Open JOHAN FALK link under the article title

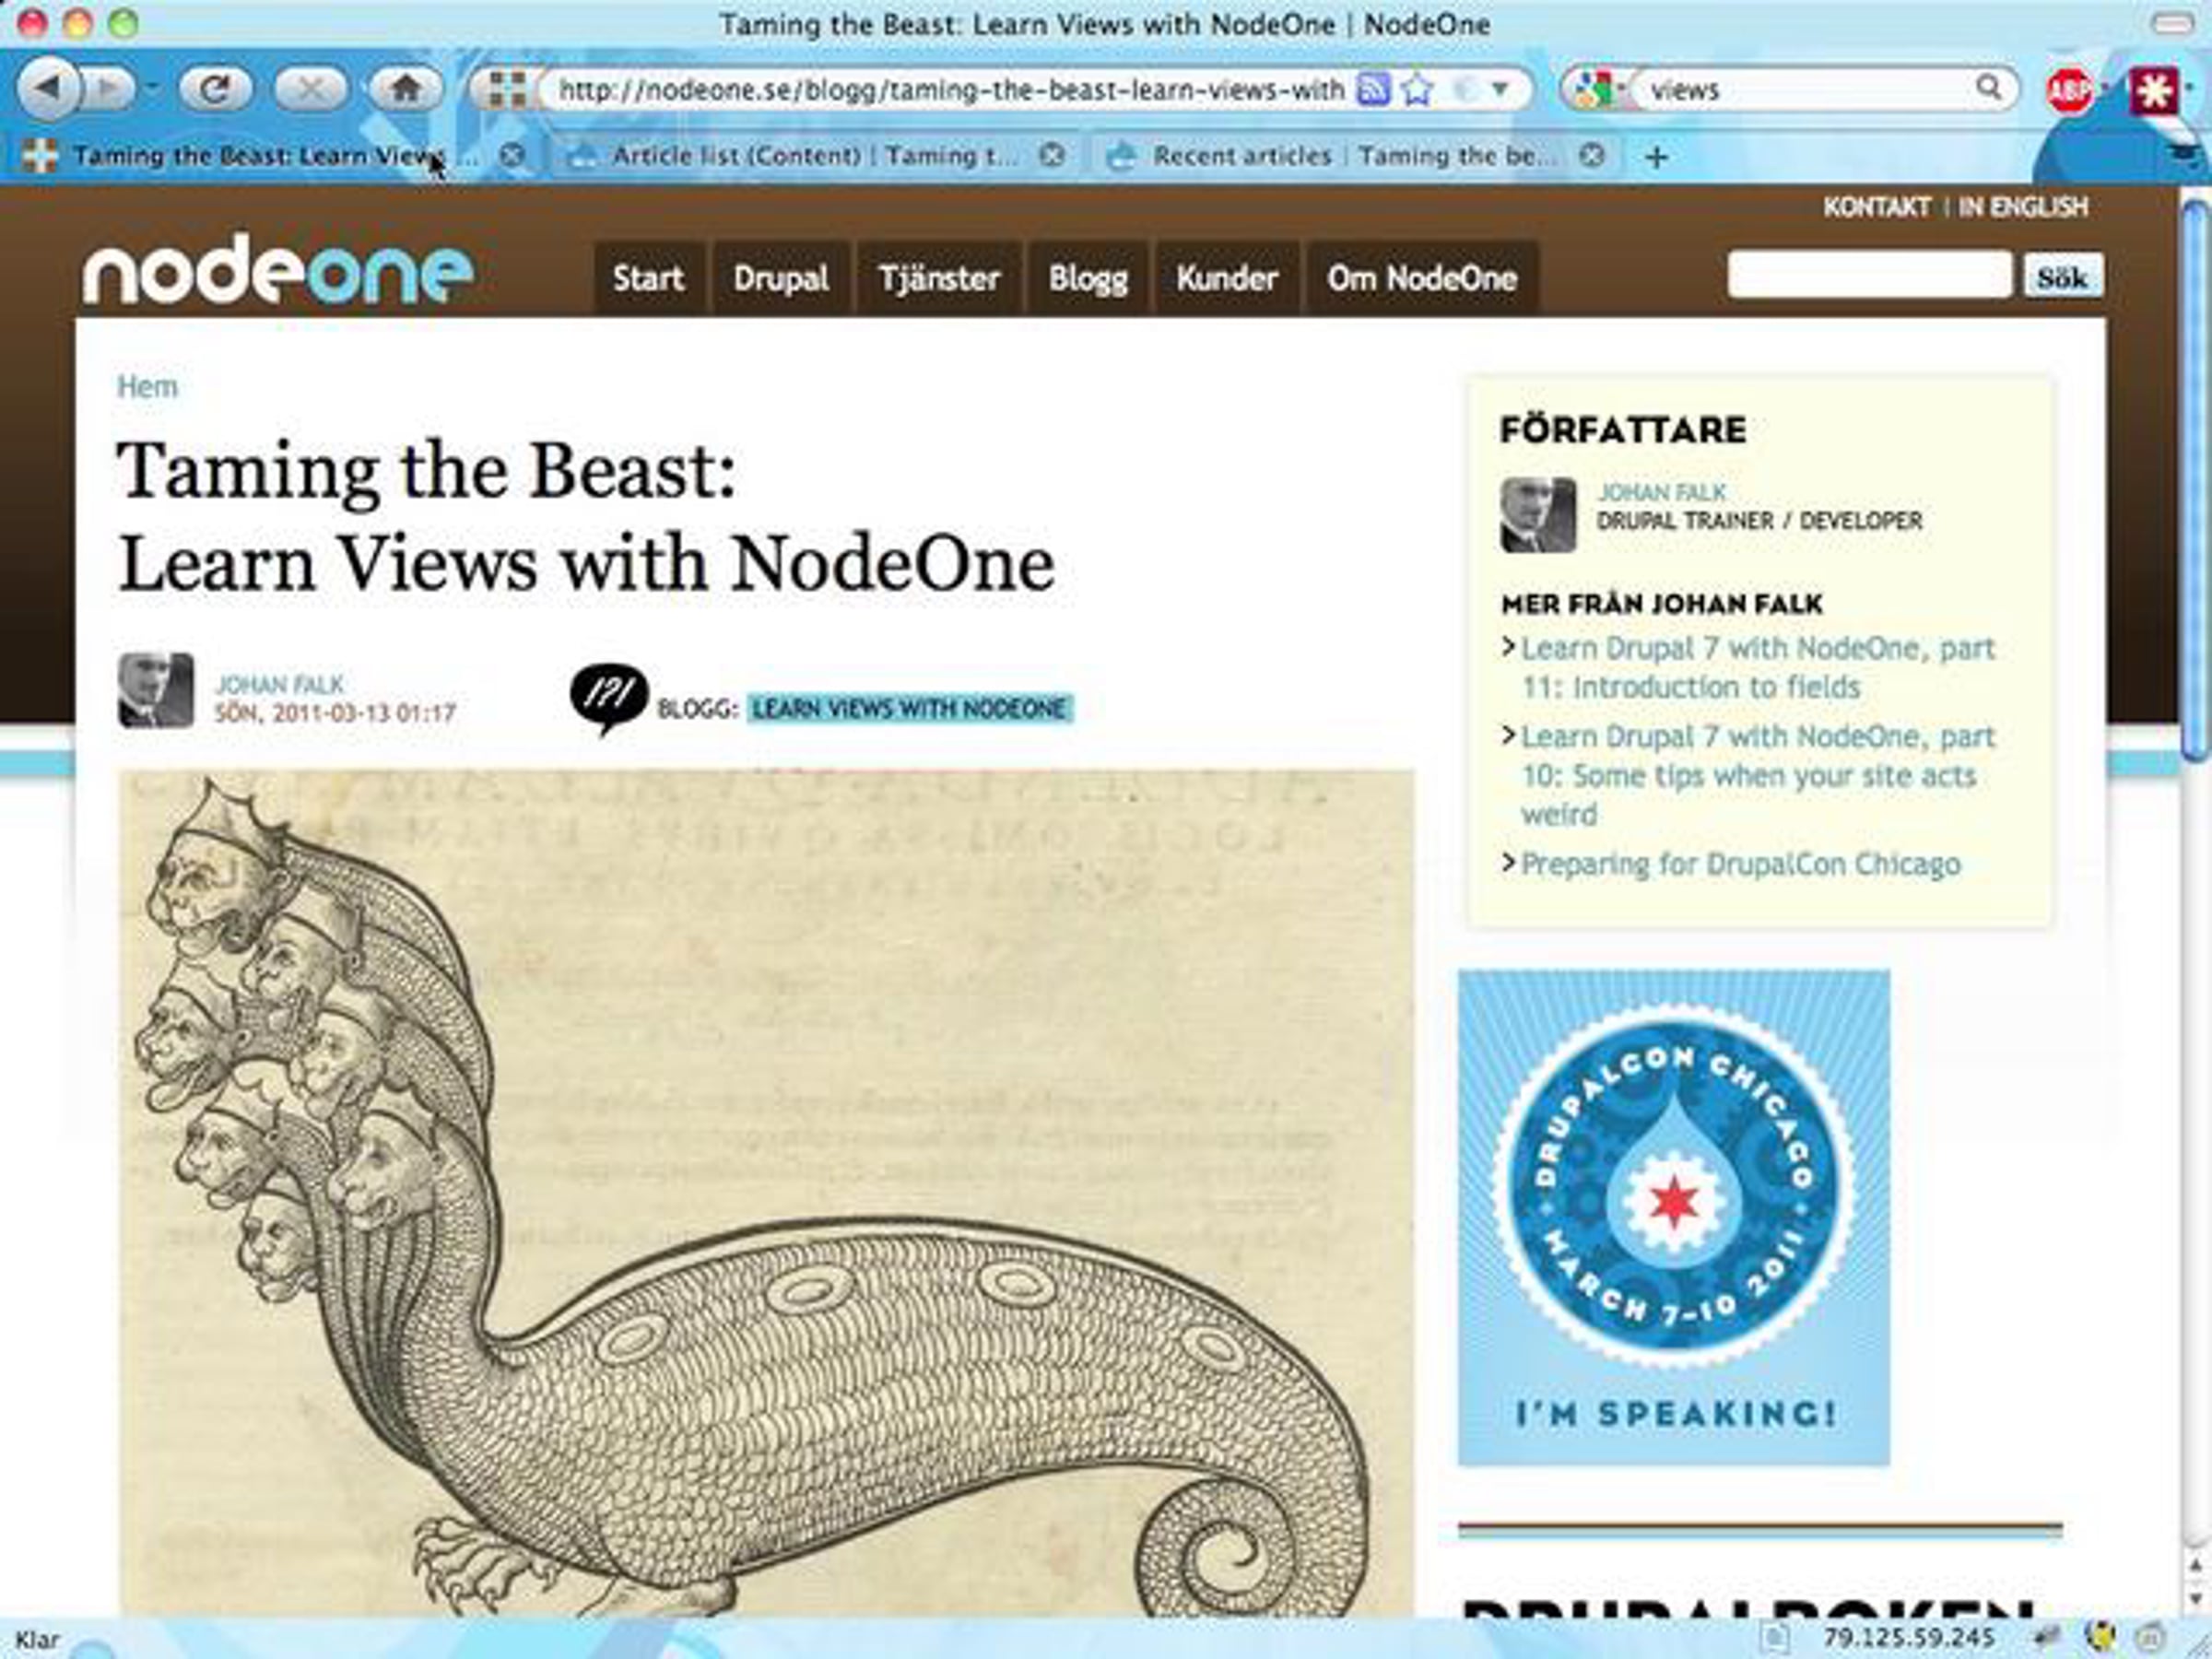click(279, 685)
